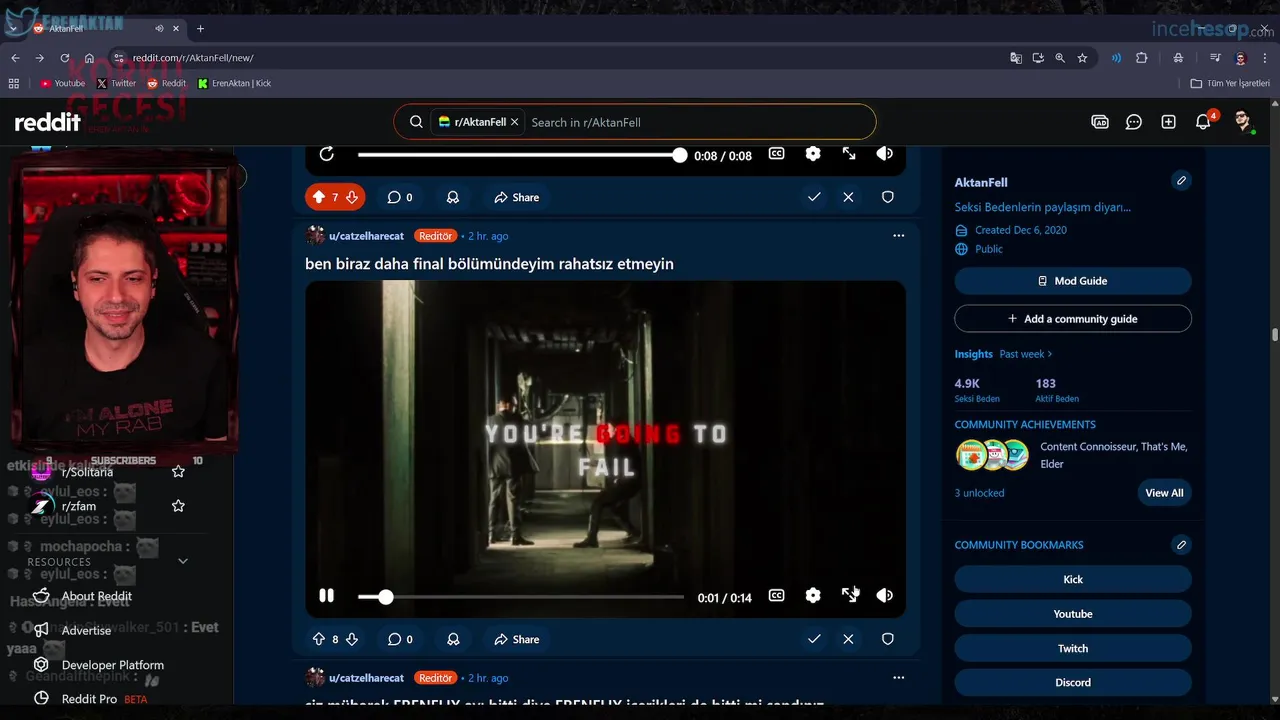
Task: Collapse the RESOURCES sidebar section
Action: 182,562
